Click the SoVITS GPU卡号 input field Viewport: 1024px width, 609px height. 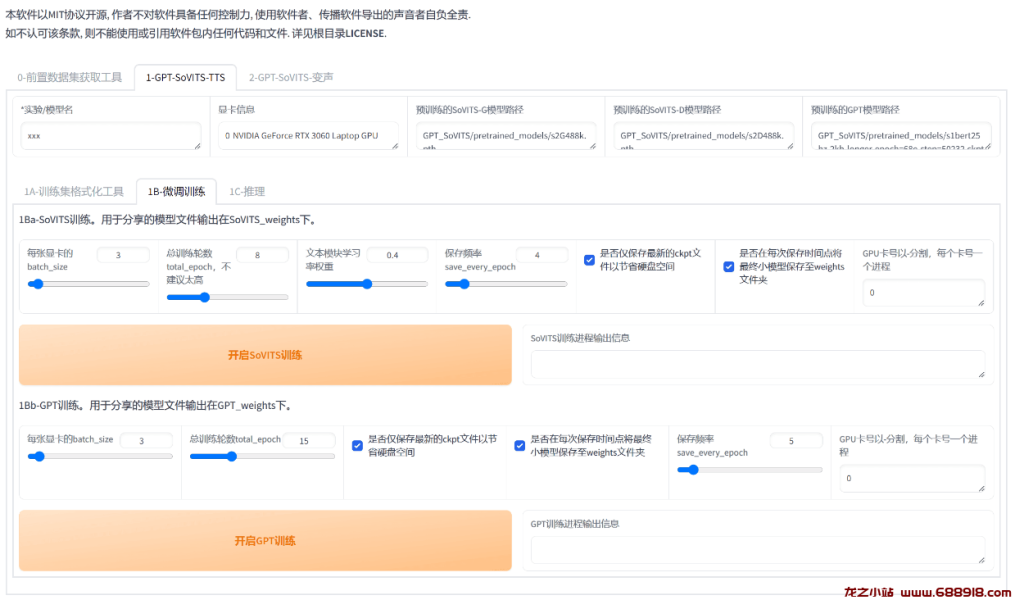pos(923,293)
